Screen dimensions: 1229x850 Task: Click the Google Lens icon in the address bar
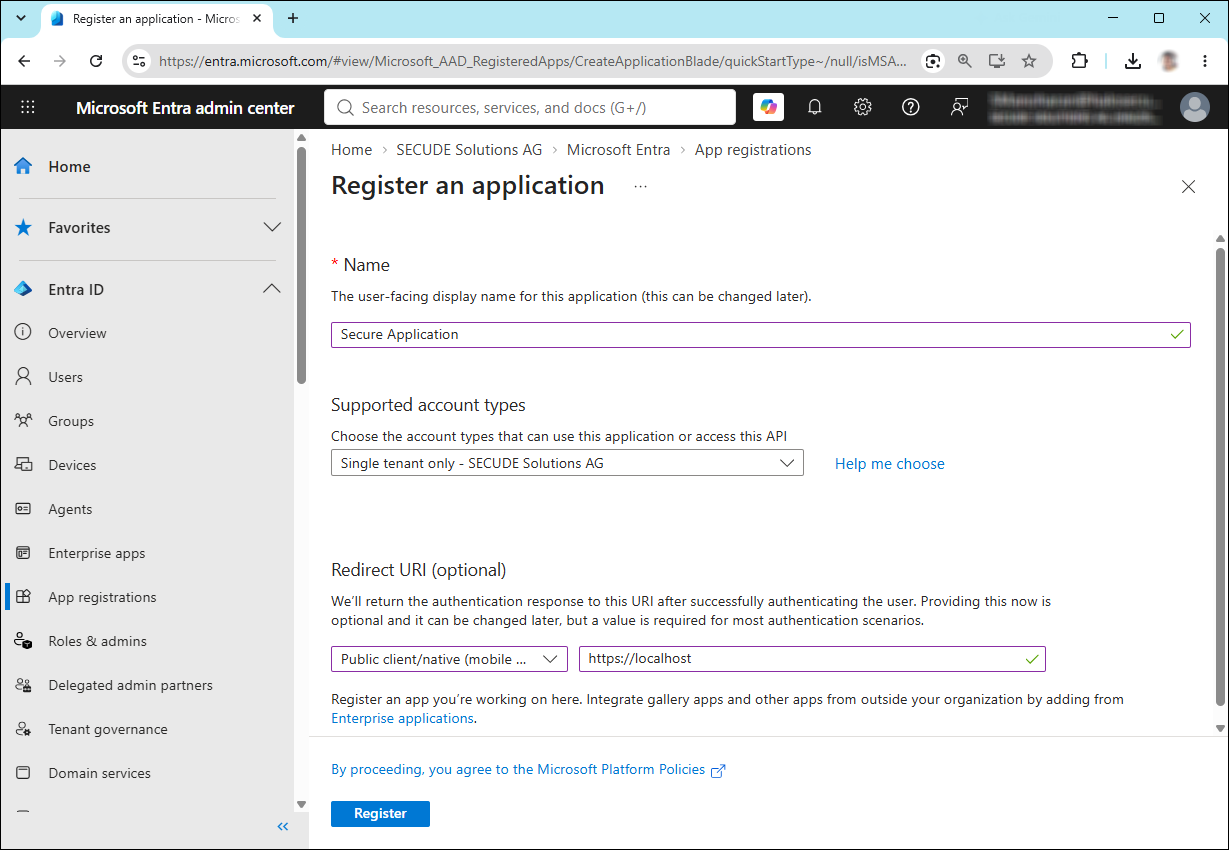(933, 61)
